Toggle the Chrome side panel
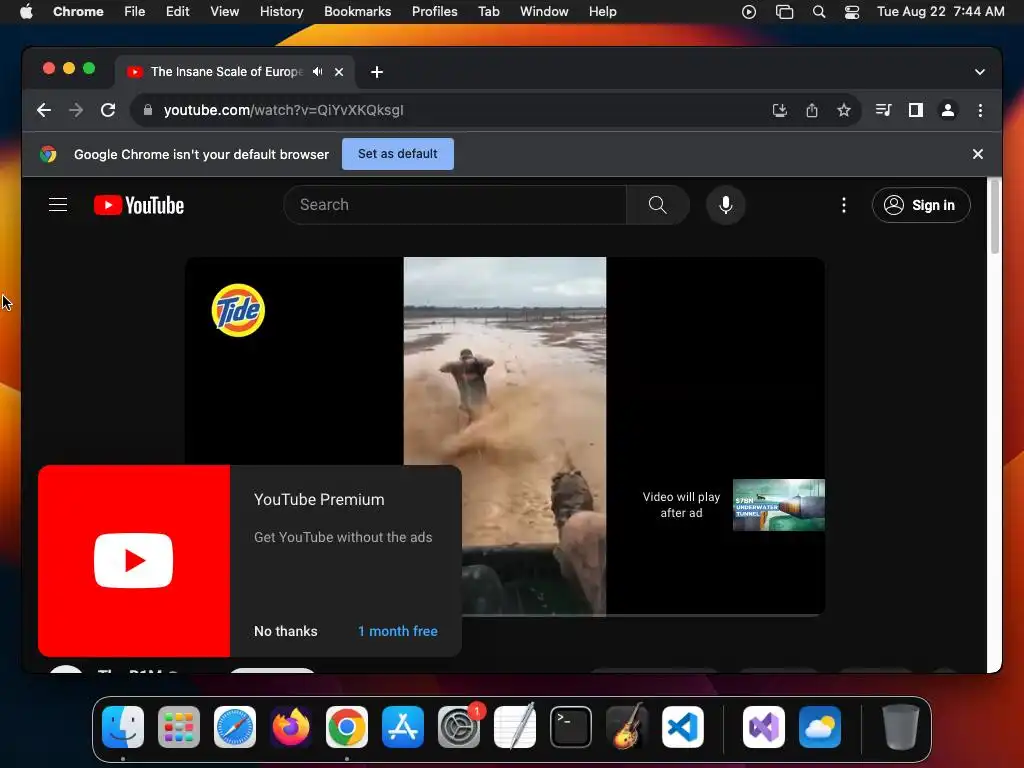This screenshot has width=1024, height=768. (x=916, y=110)
